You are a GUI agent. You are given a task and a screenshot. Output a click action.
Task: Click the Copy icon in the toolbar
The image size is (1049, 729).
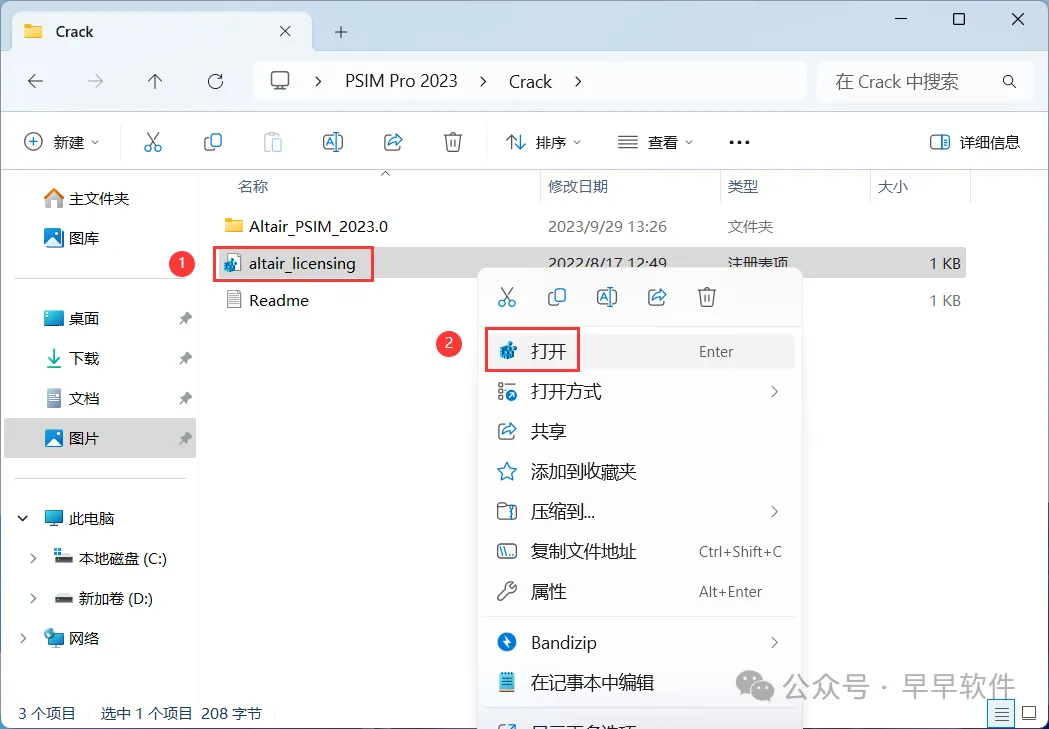pyautogui.click(x=213, y=142)
